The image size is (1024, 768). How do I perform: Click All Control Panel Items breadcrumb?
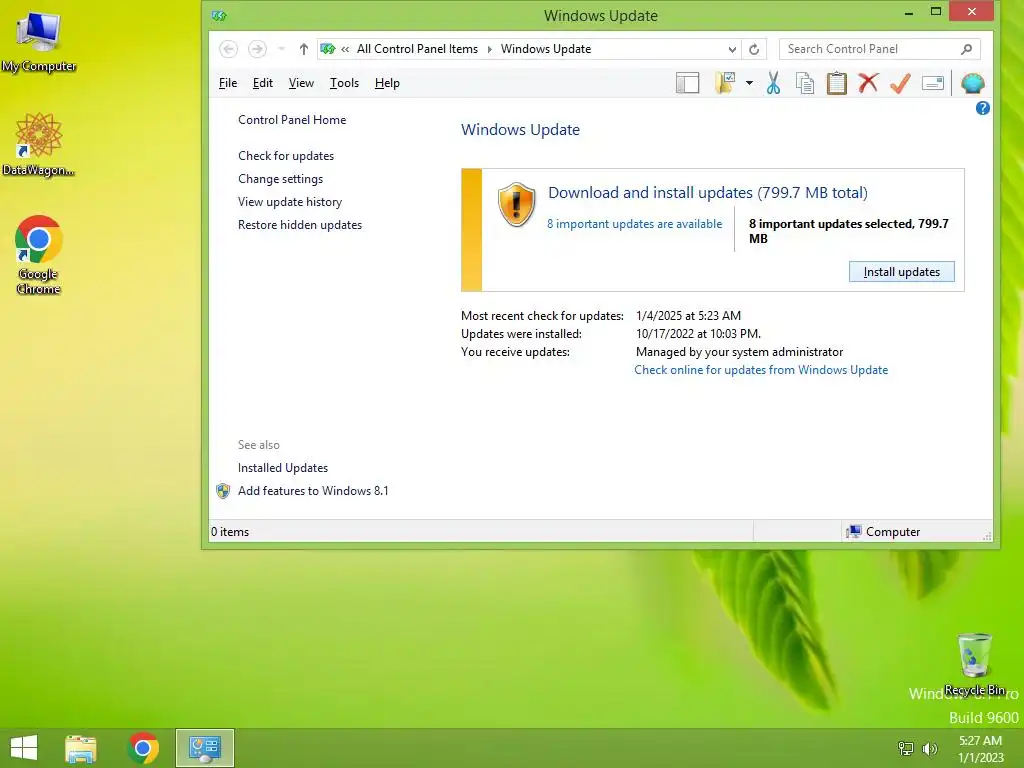(417, 49)
